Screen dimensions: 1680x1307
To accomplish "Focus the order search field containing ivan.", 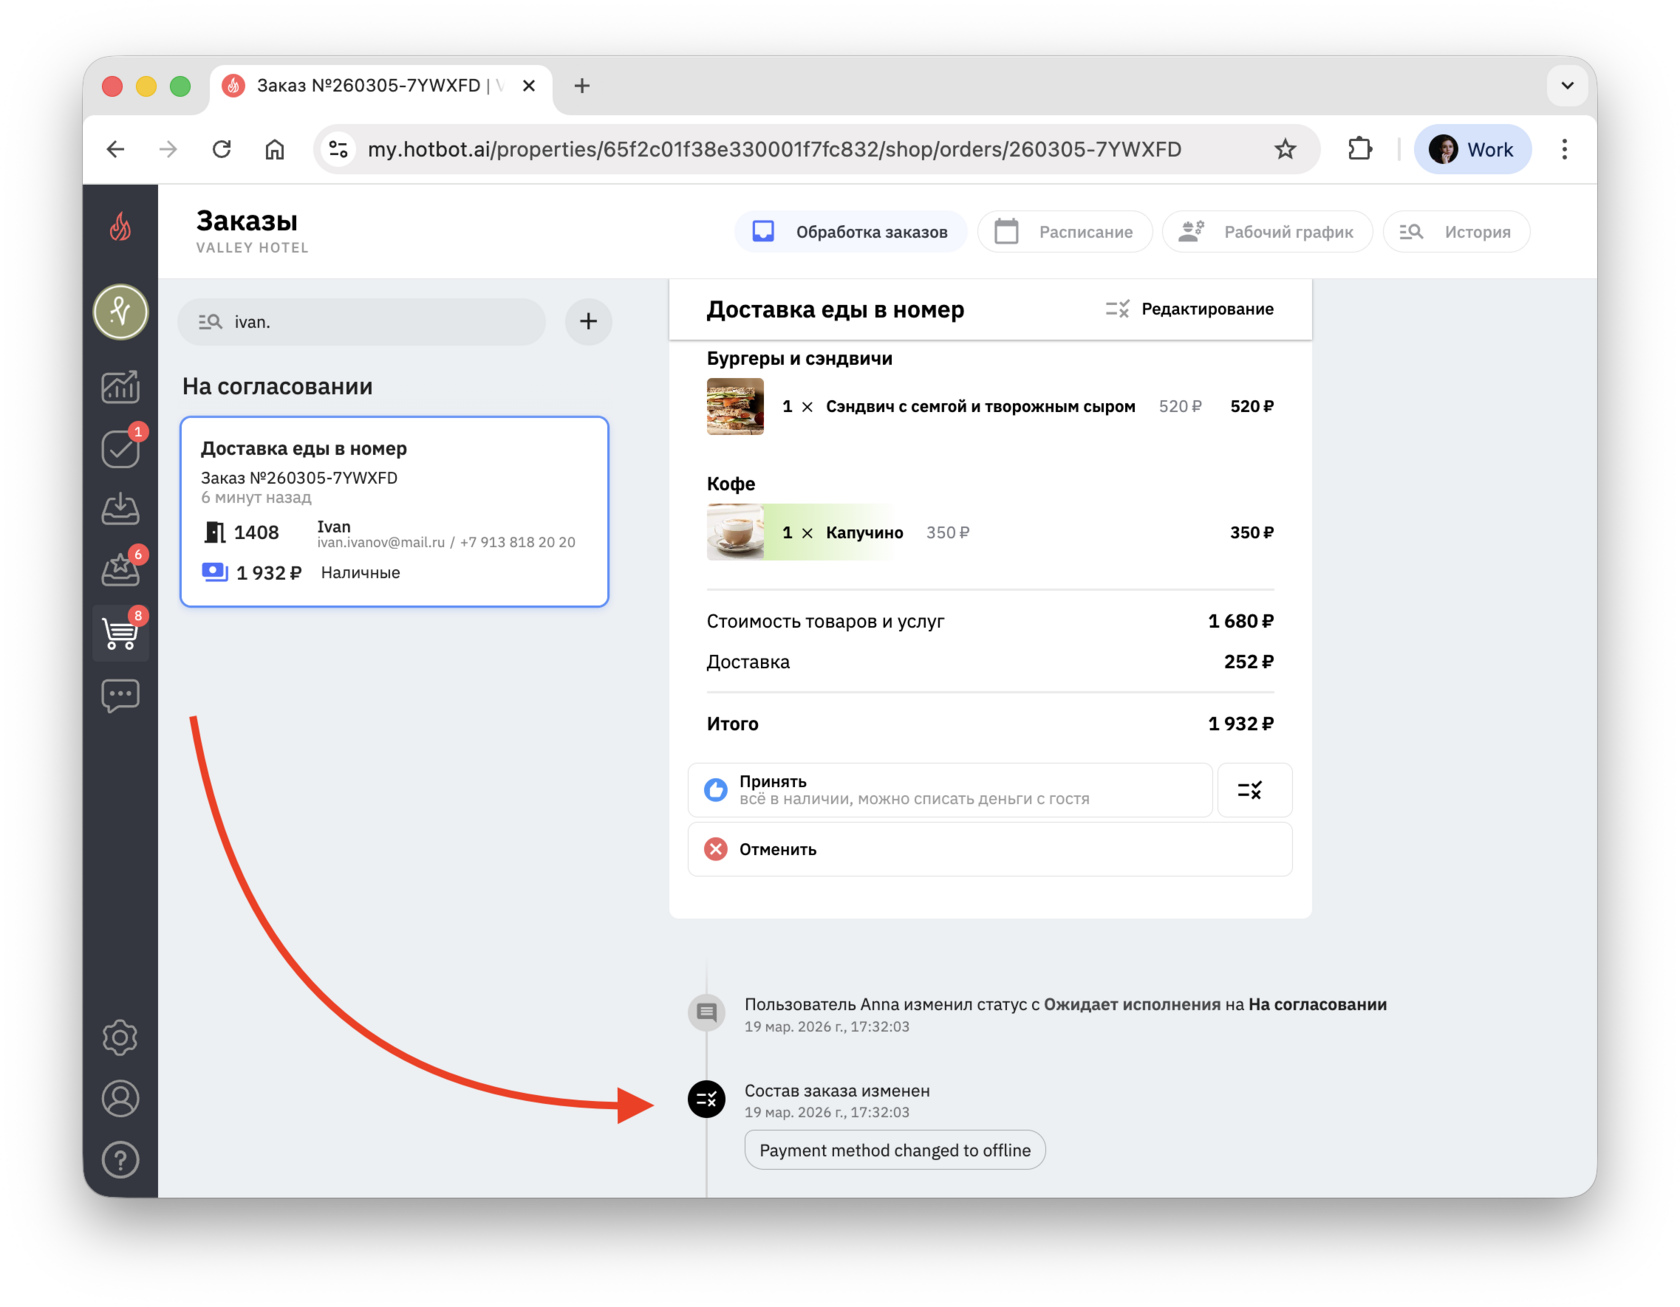I will tap(362, 322).
